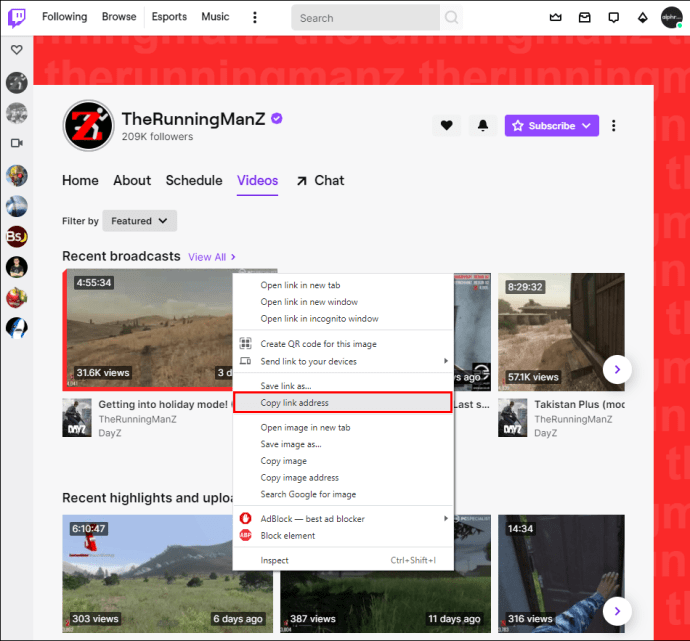690x641 pixels.
Task: Click next arrow on Recent broadcasts carousel
Action: 617,370
